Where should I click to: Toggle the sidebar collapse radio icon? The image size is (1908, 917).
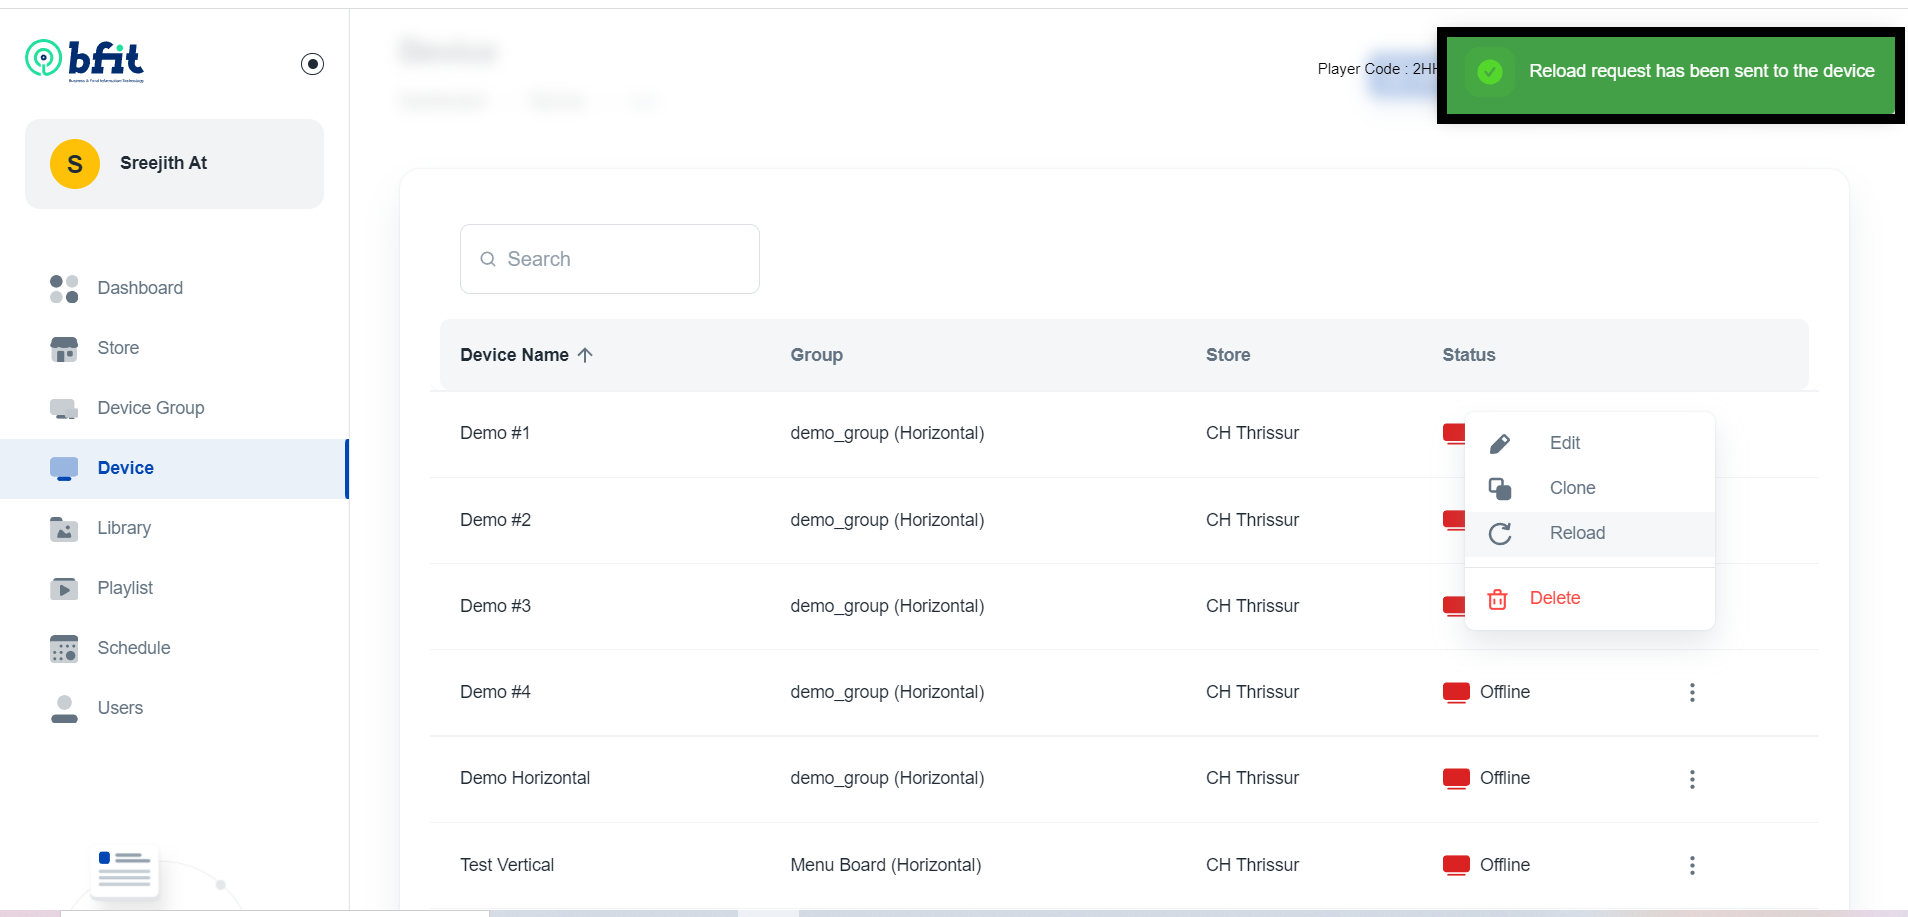312,64
